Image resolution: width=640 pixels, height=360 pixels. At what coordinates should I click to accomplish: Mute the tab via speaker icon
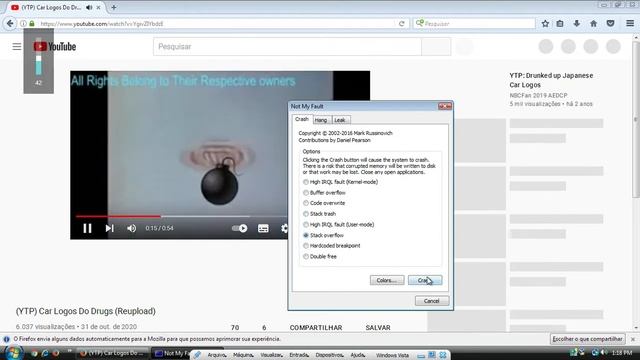coord(89,7)
